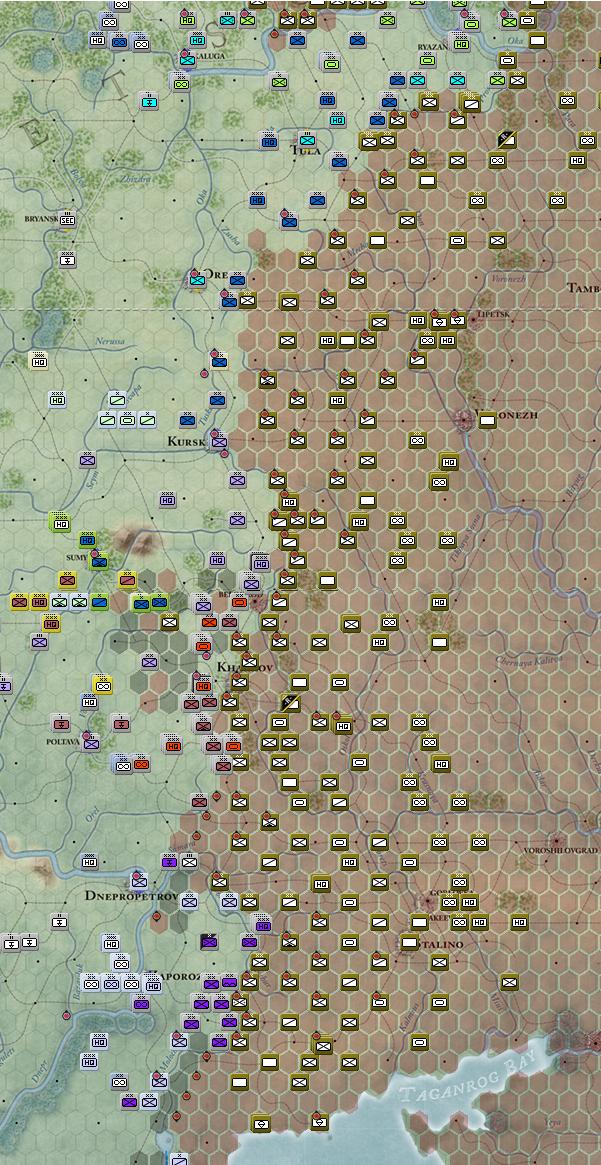Select the cream HQ counter southwest of Nerussa
This screenshot has height=1165, width=601.
(38, 361)
